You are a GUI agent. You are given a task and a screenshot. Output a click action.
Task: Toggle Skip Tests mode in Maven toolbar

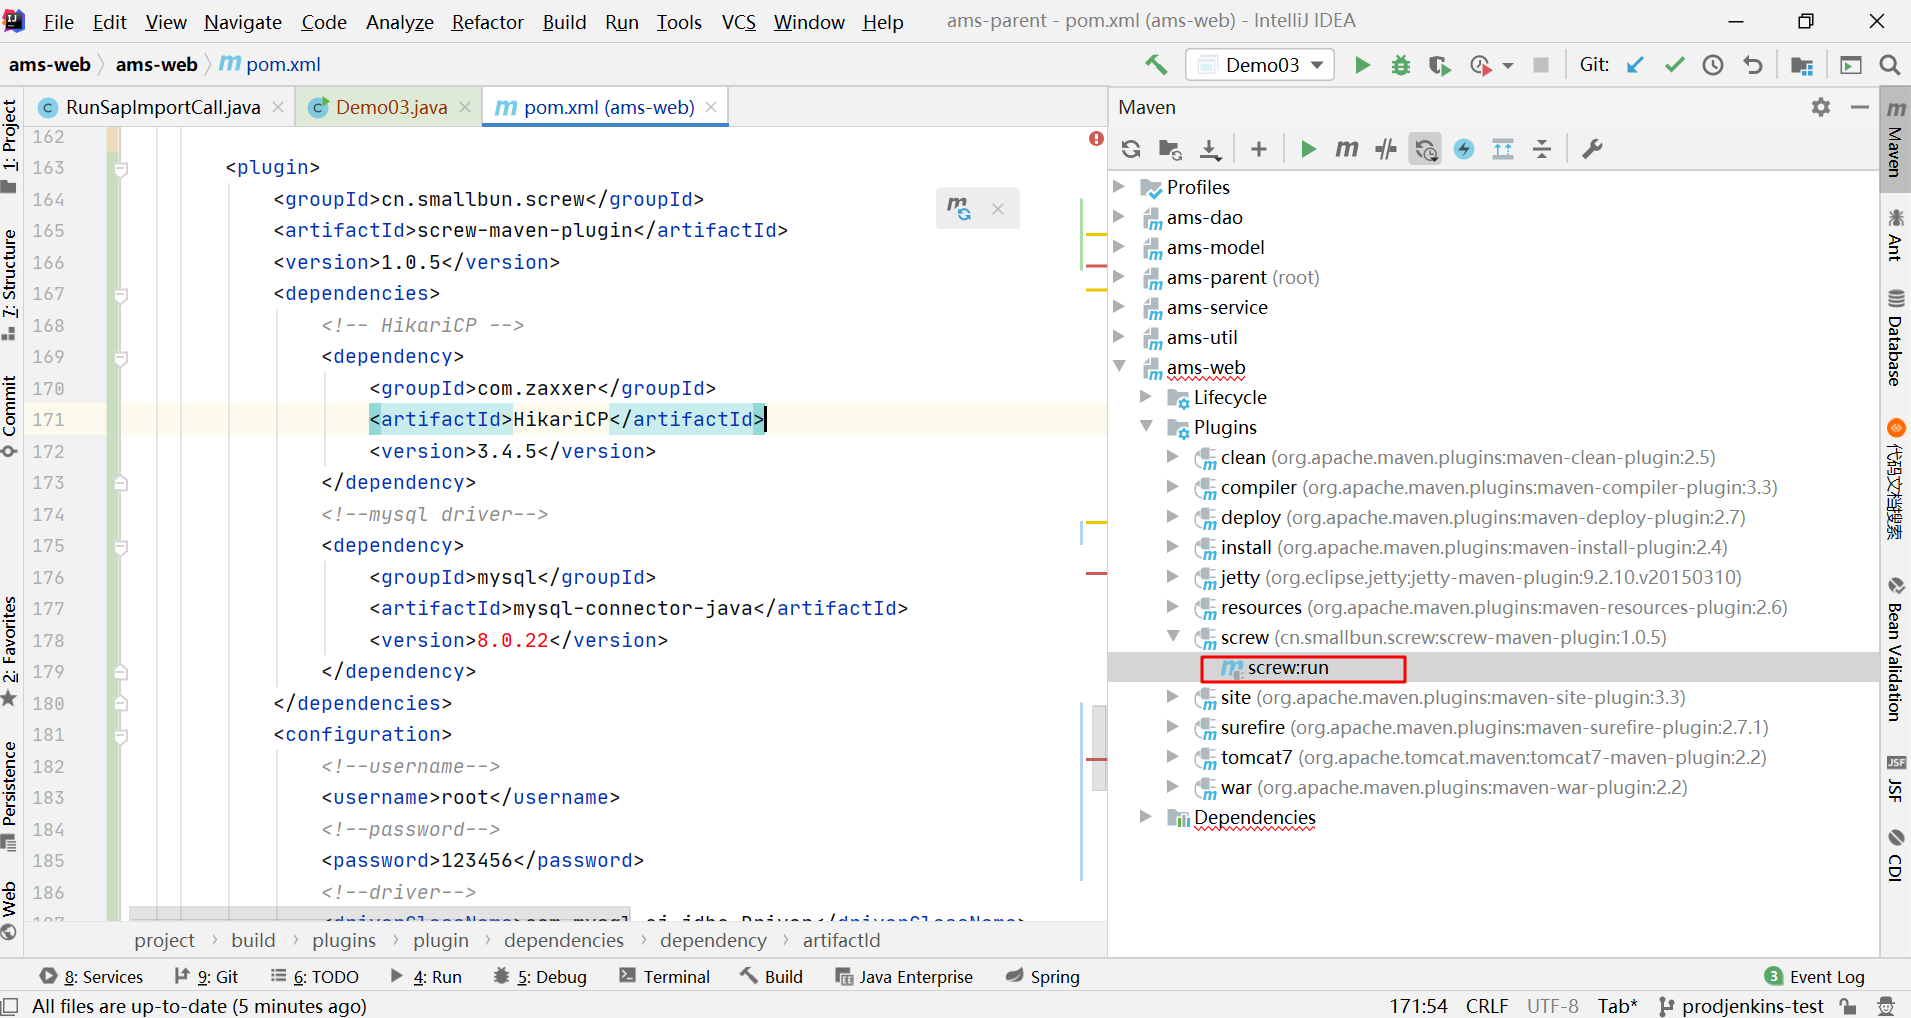click(x=1464, y=149)
